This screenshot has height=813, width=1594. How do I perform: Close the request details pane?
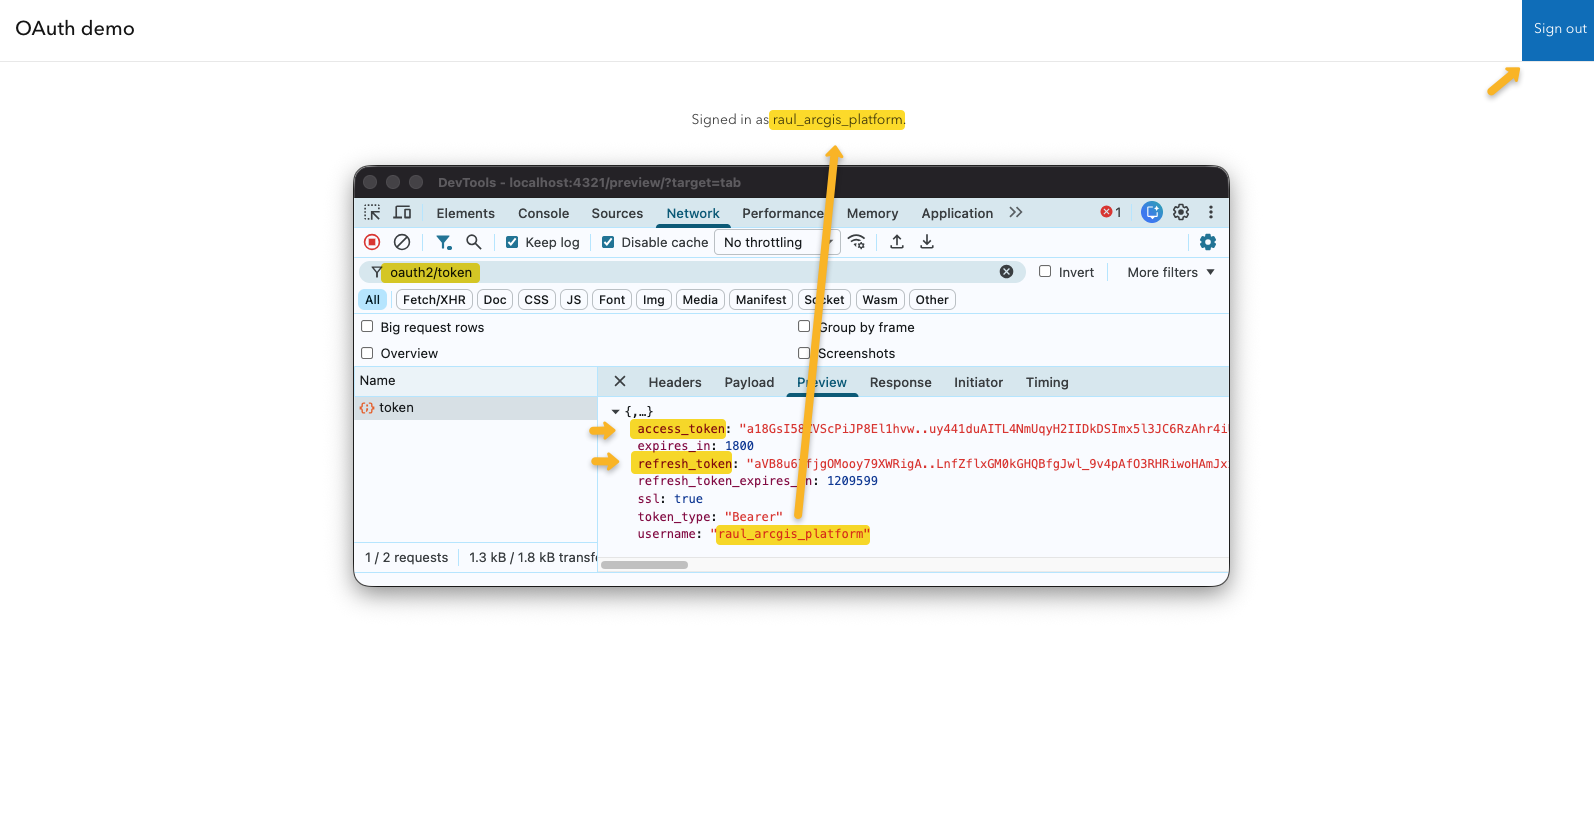[x=620, y=382]
